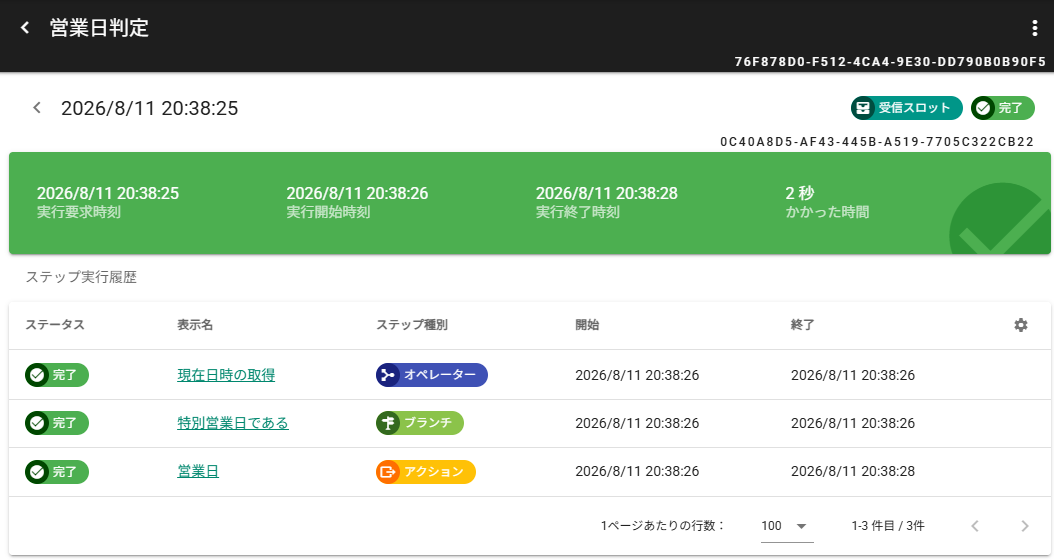The height and width of the screenshot is (560, 1054).
Task: Go to the previous page of results
Action: [975, 526]
